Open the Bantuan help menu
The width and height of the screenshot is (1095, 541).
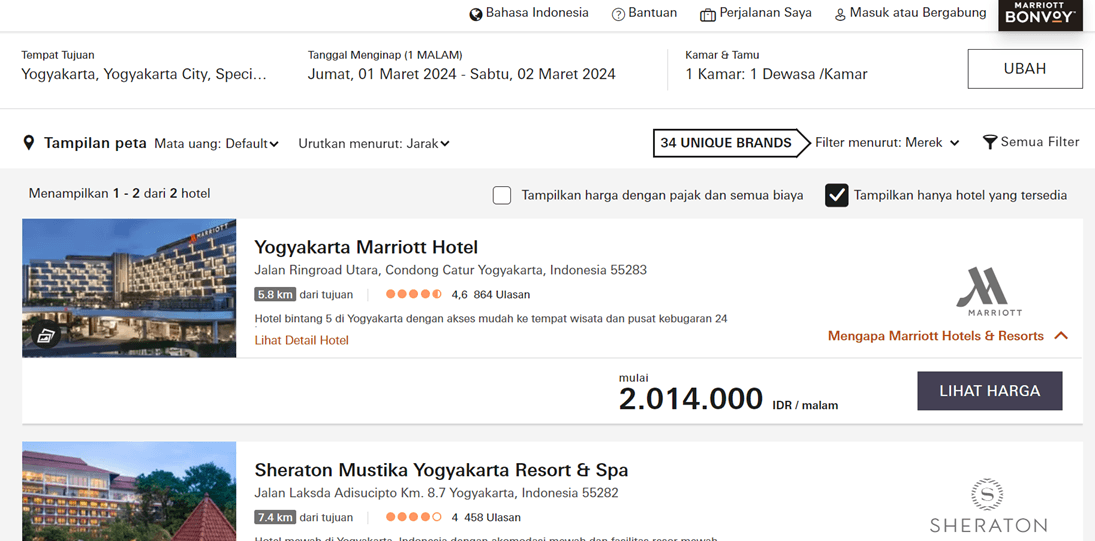[x=653, y=13]
